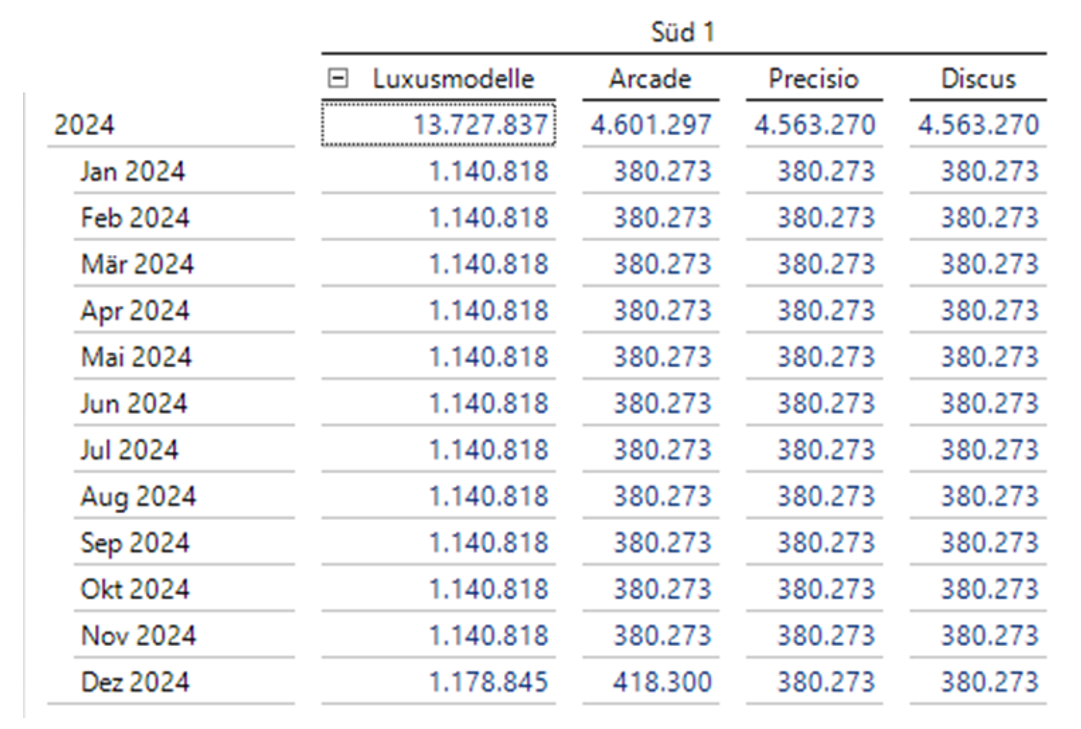Select the Luxusmodelle value for Jun 2024
This screenshot has height=729, width=1081.
point(488,404)
